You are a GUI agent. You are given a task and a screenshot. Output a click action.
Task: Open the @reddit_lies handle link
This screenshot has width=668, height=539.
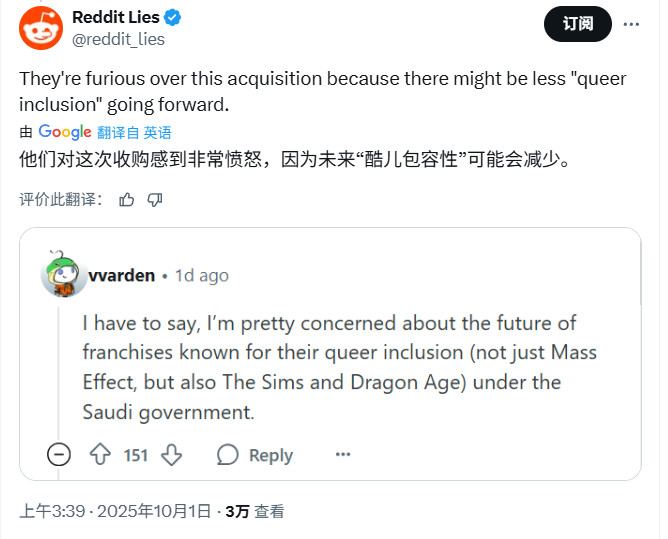tap(119, 40)
